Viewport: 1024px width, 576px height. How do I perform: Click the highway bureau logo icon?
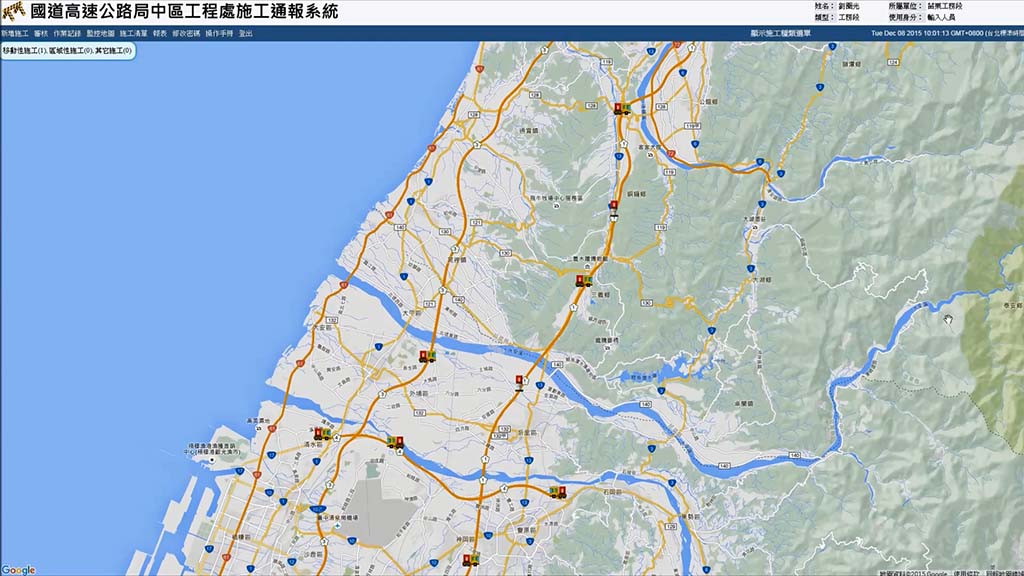[x=13, y=13]
